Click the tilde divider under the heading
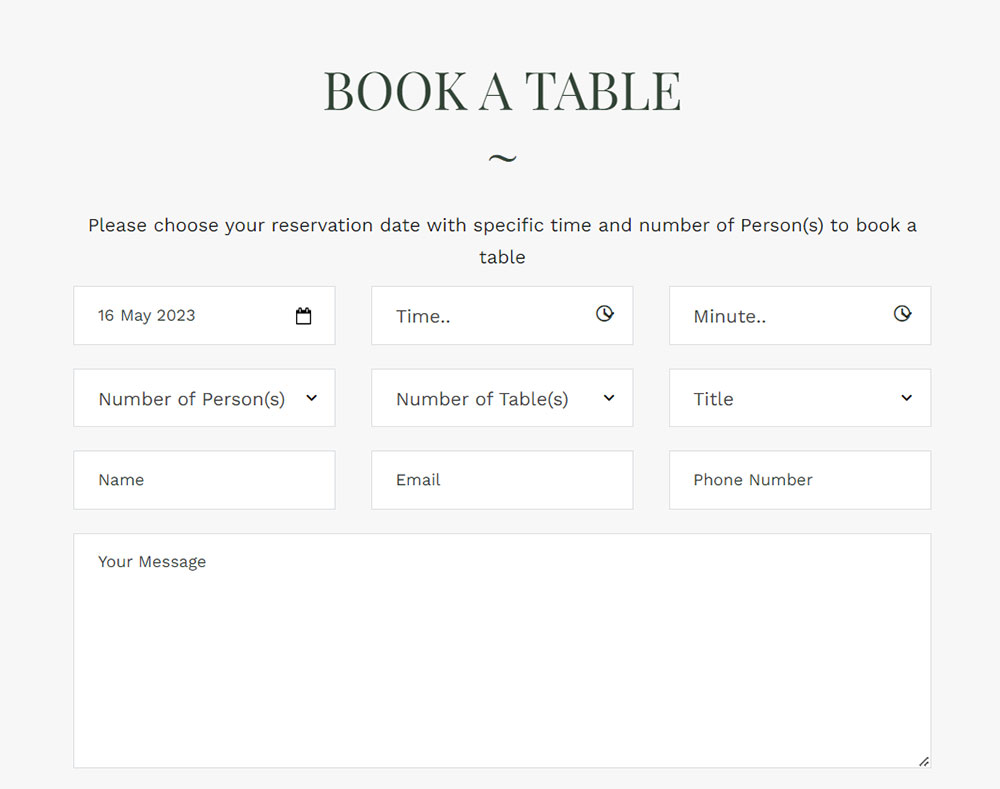The image size is (1000, 789). coord(502,158)
